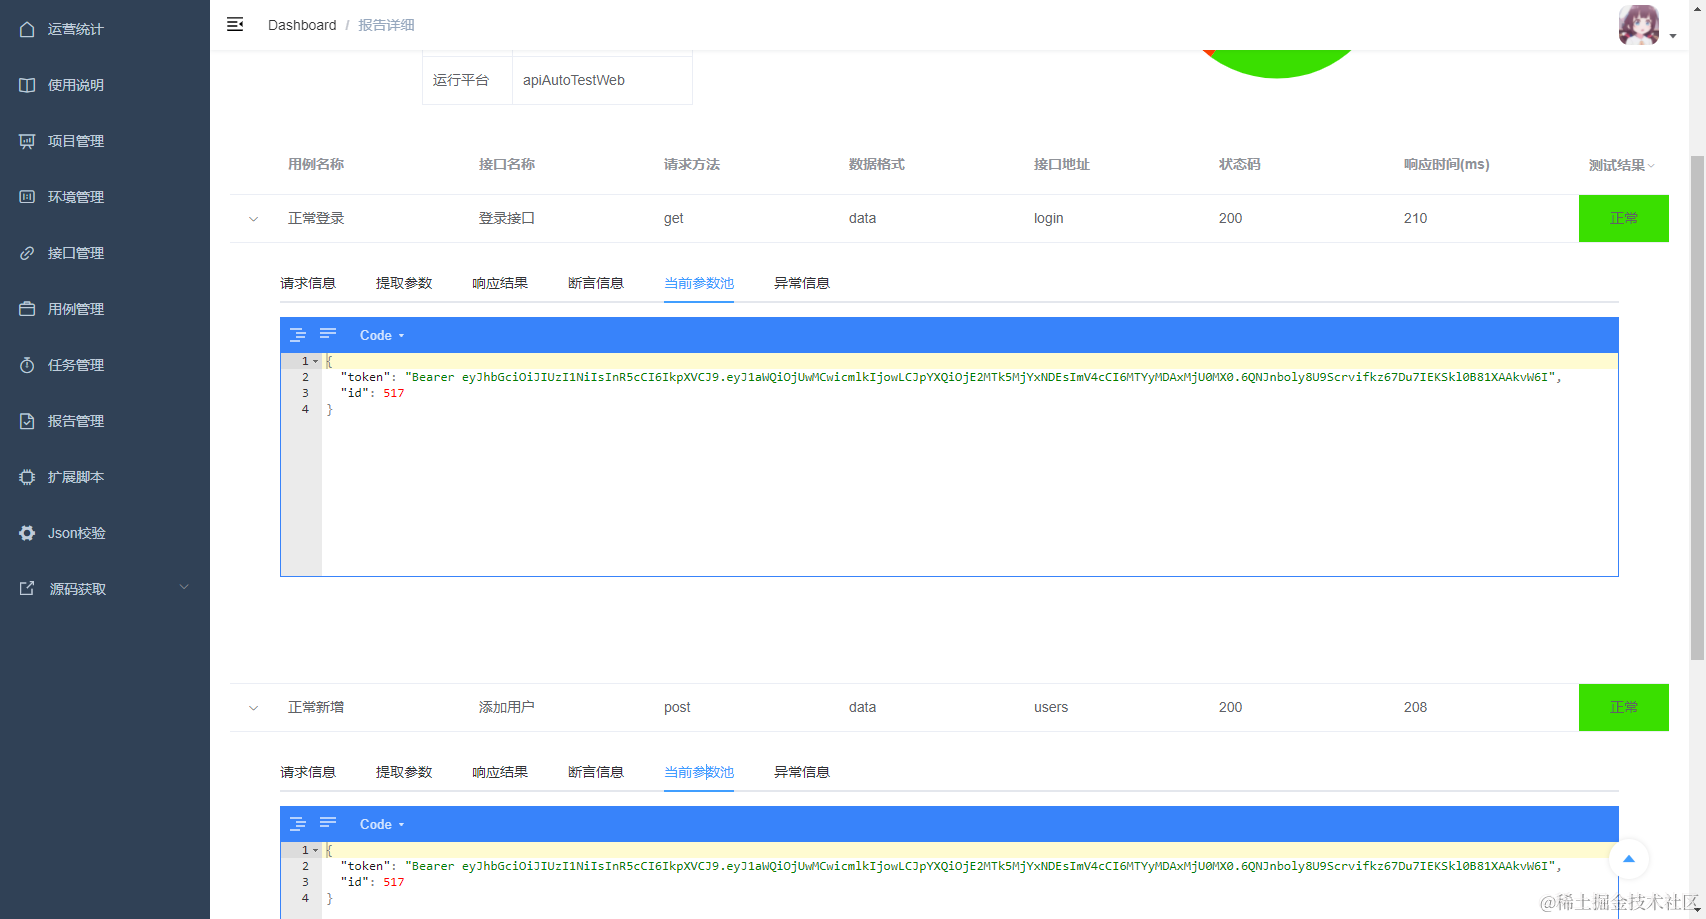
Task: Click the 扩展脚本 chip icon
Action: [27, 477]
